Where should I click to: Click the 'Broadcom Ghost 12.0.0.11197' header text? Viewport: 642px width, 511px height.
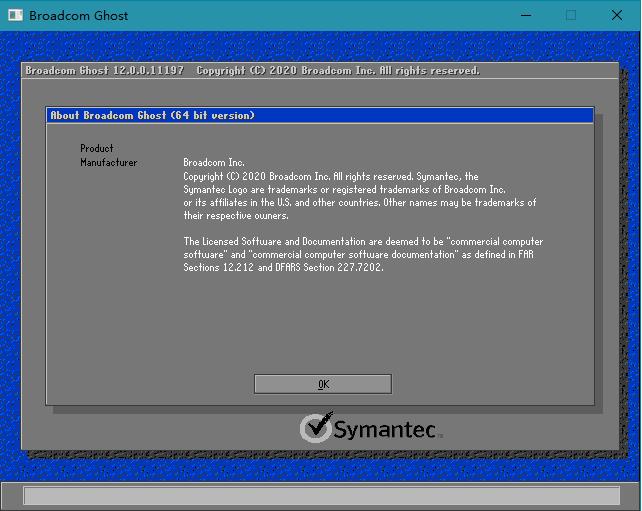tap(104, 70)
